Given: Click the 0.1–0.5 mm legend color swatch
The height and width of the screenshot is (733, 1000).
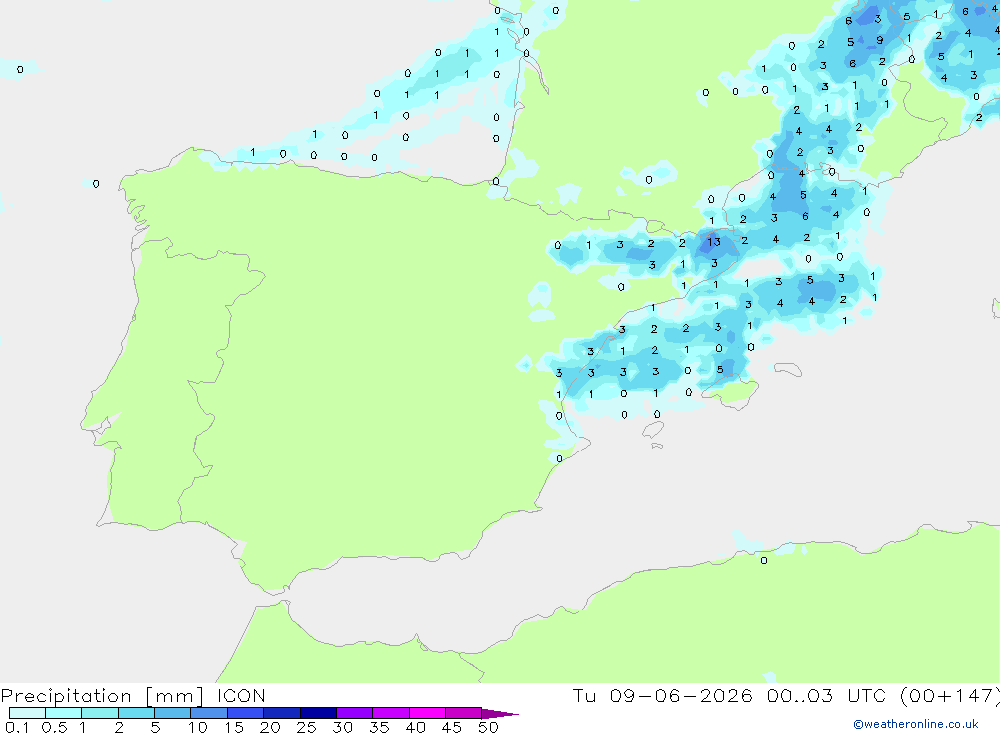Looking at the screenshot, I should click(x=27, y=713).
